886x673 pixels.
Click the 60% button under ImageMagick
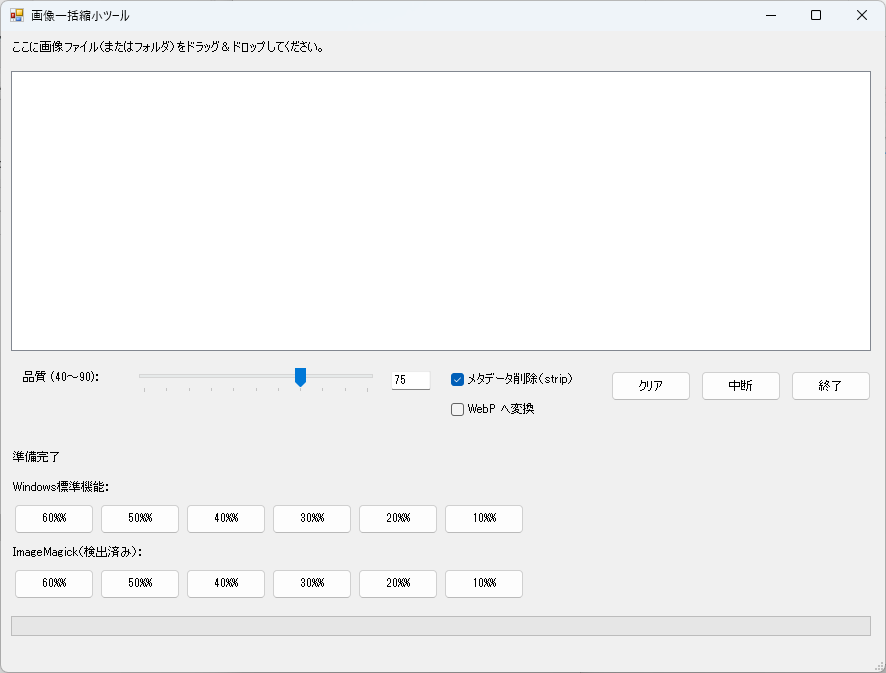[x=54, y=583]
